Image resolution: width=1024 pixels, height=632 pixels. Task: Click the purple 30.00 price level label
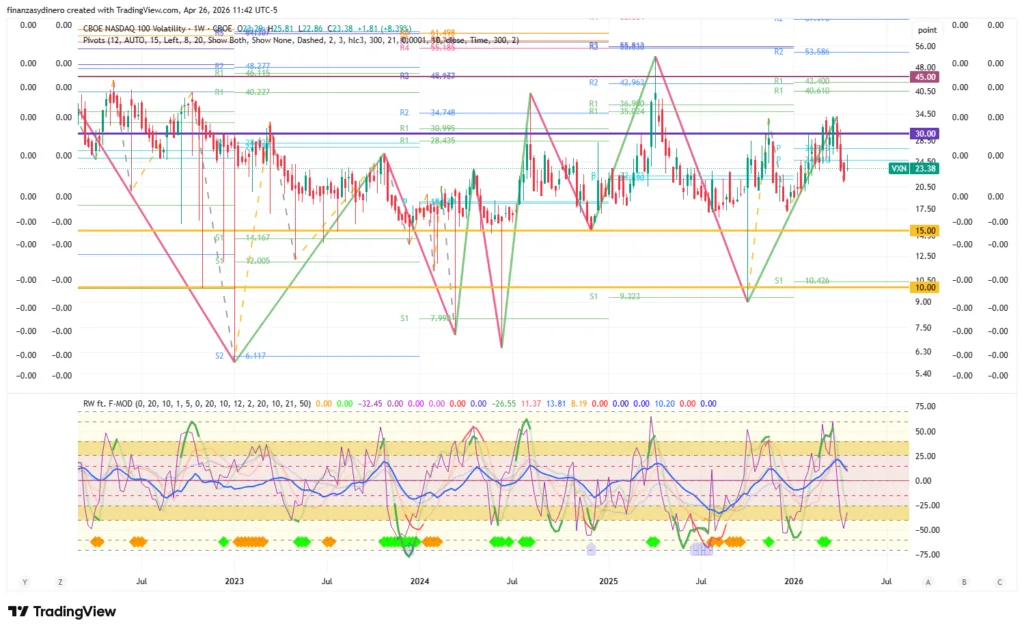923,134
